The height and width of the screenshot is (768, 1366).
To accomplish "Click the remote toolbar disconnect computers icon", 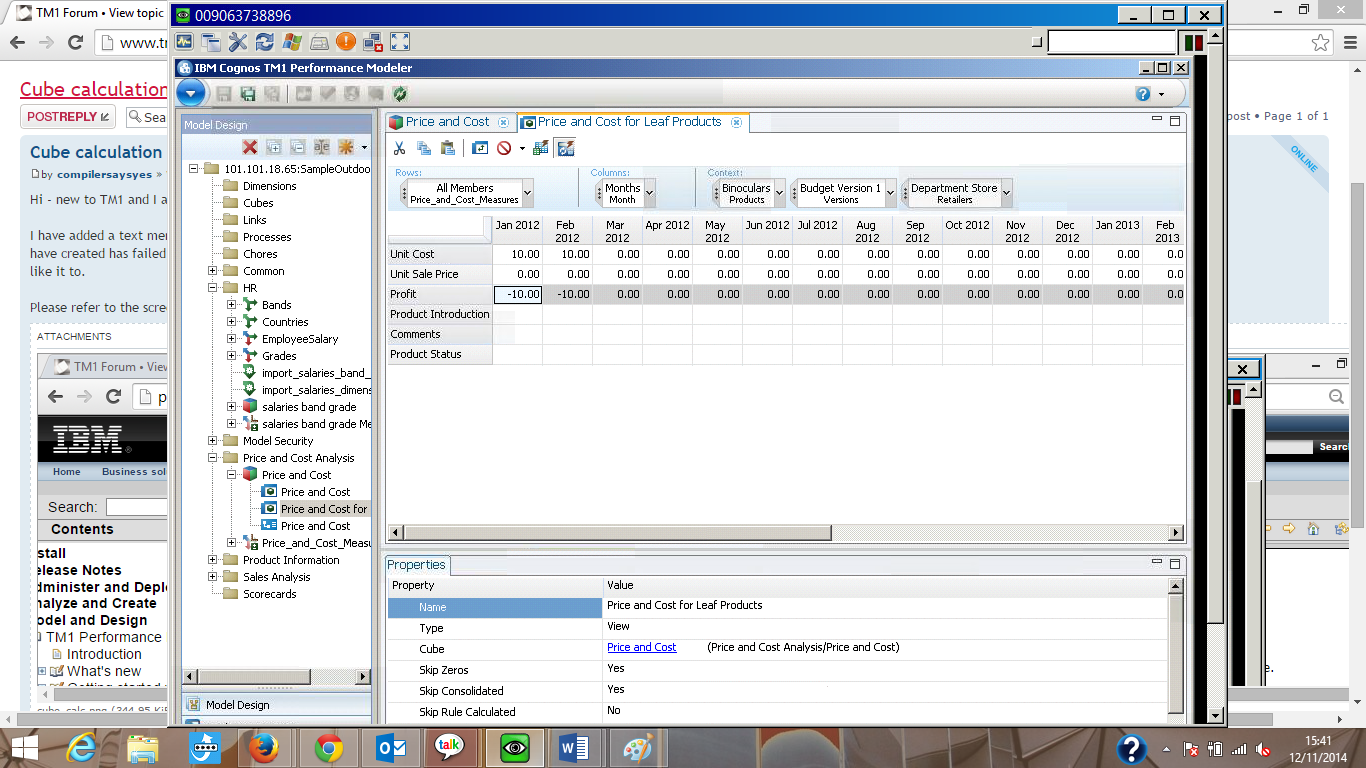I will (x=373, y=42).
